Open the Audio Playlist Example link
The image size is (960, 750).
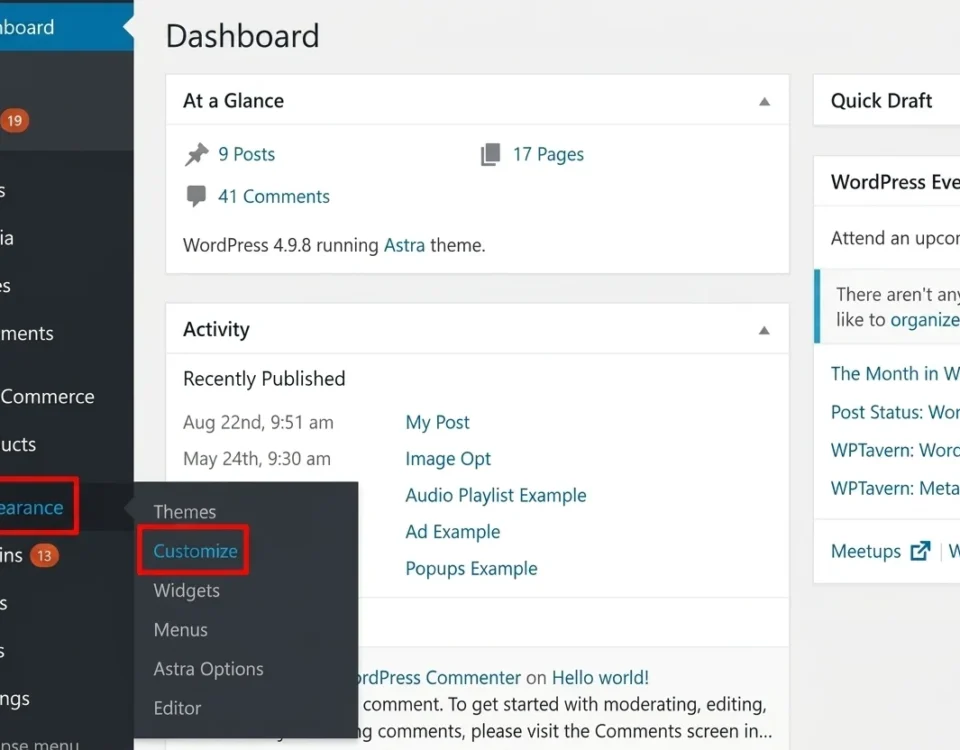click(x=495, y=495)
